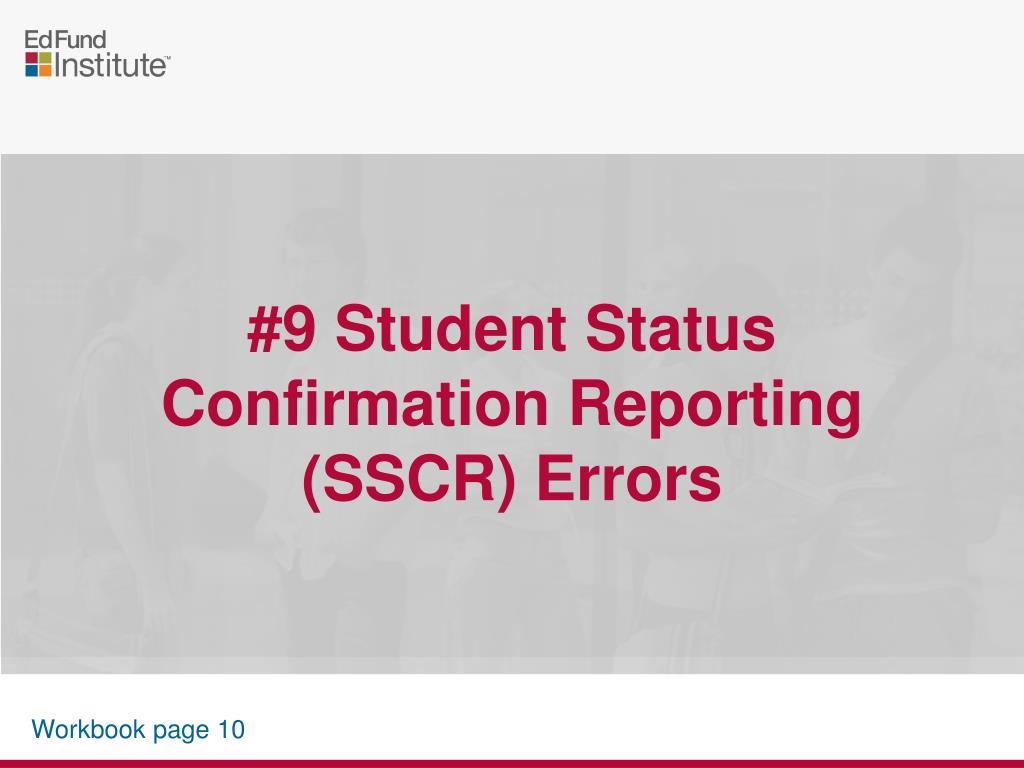Click the 'EdFund' text in the logo
1024x768 pixels.
point(65,40)
